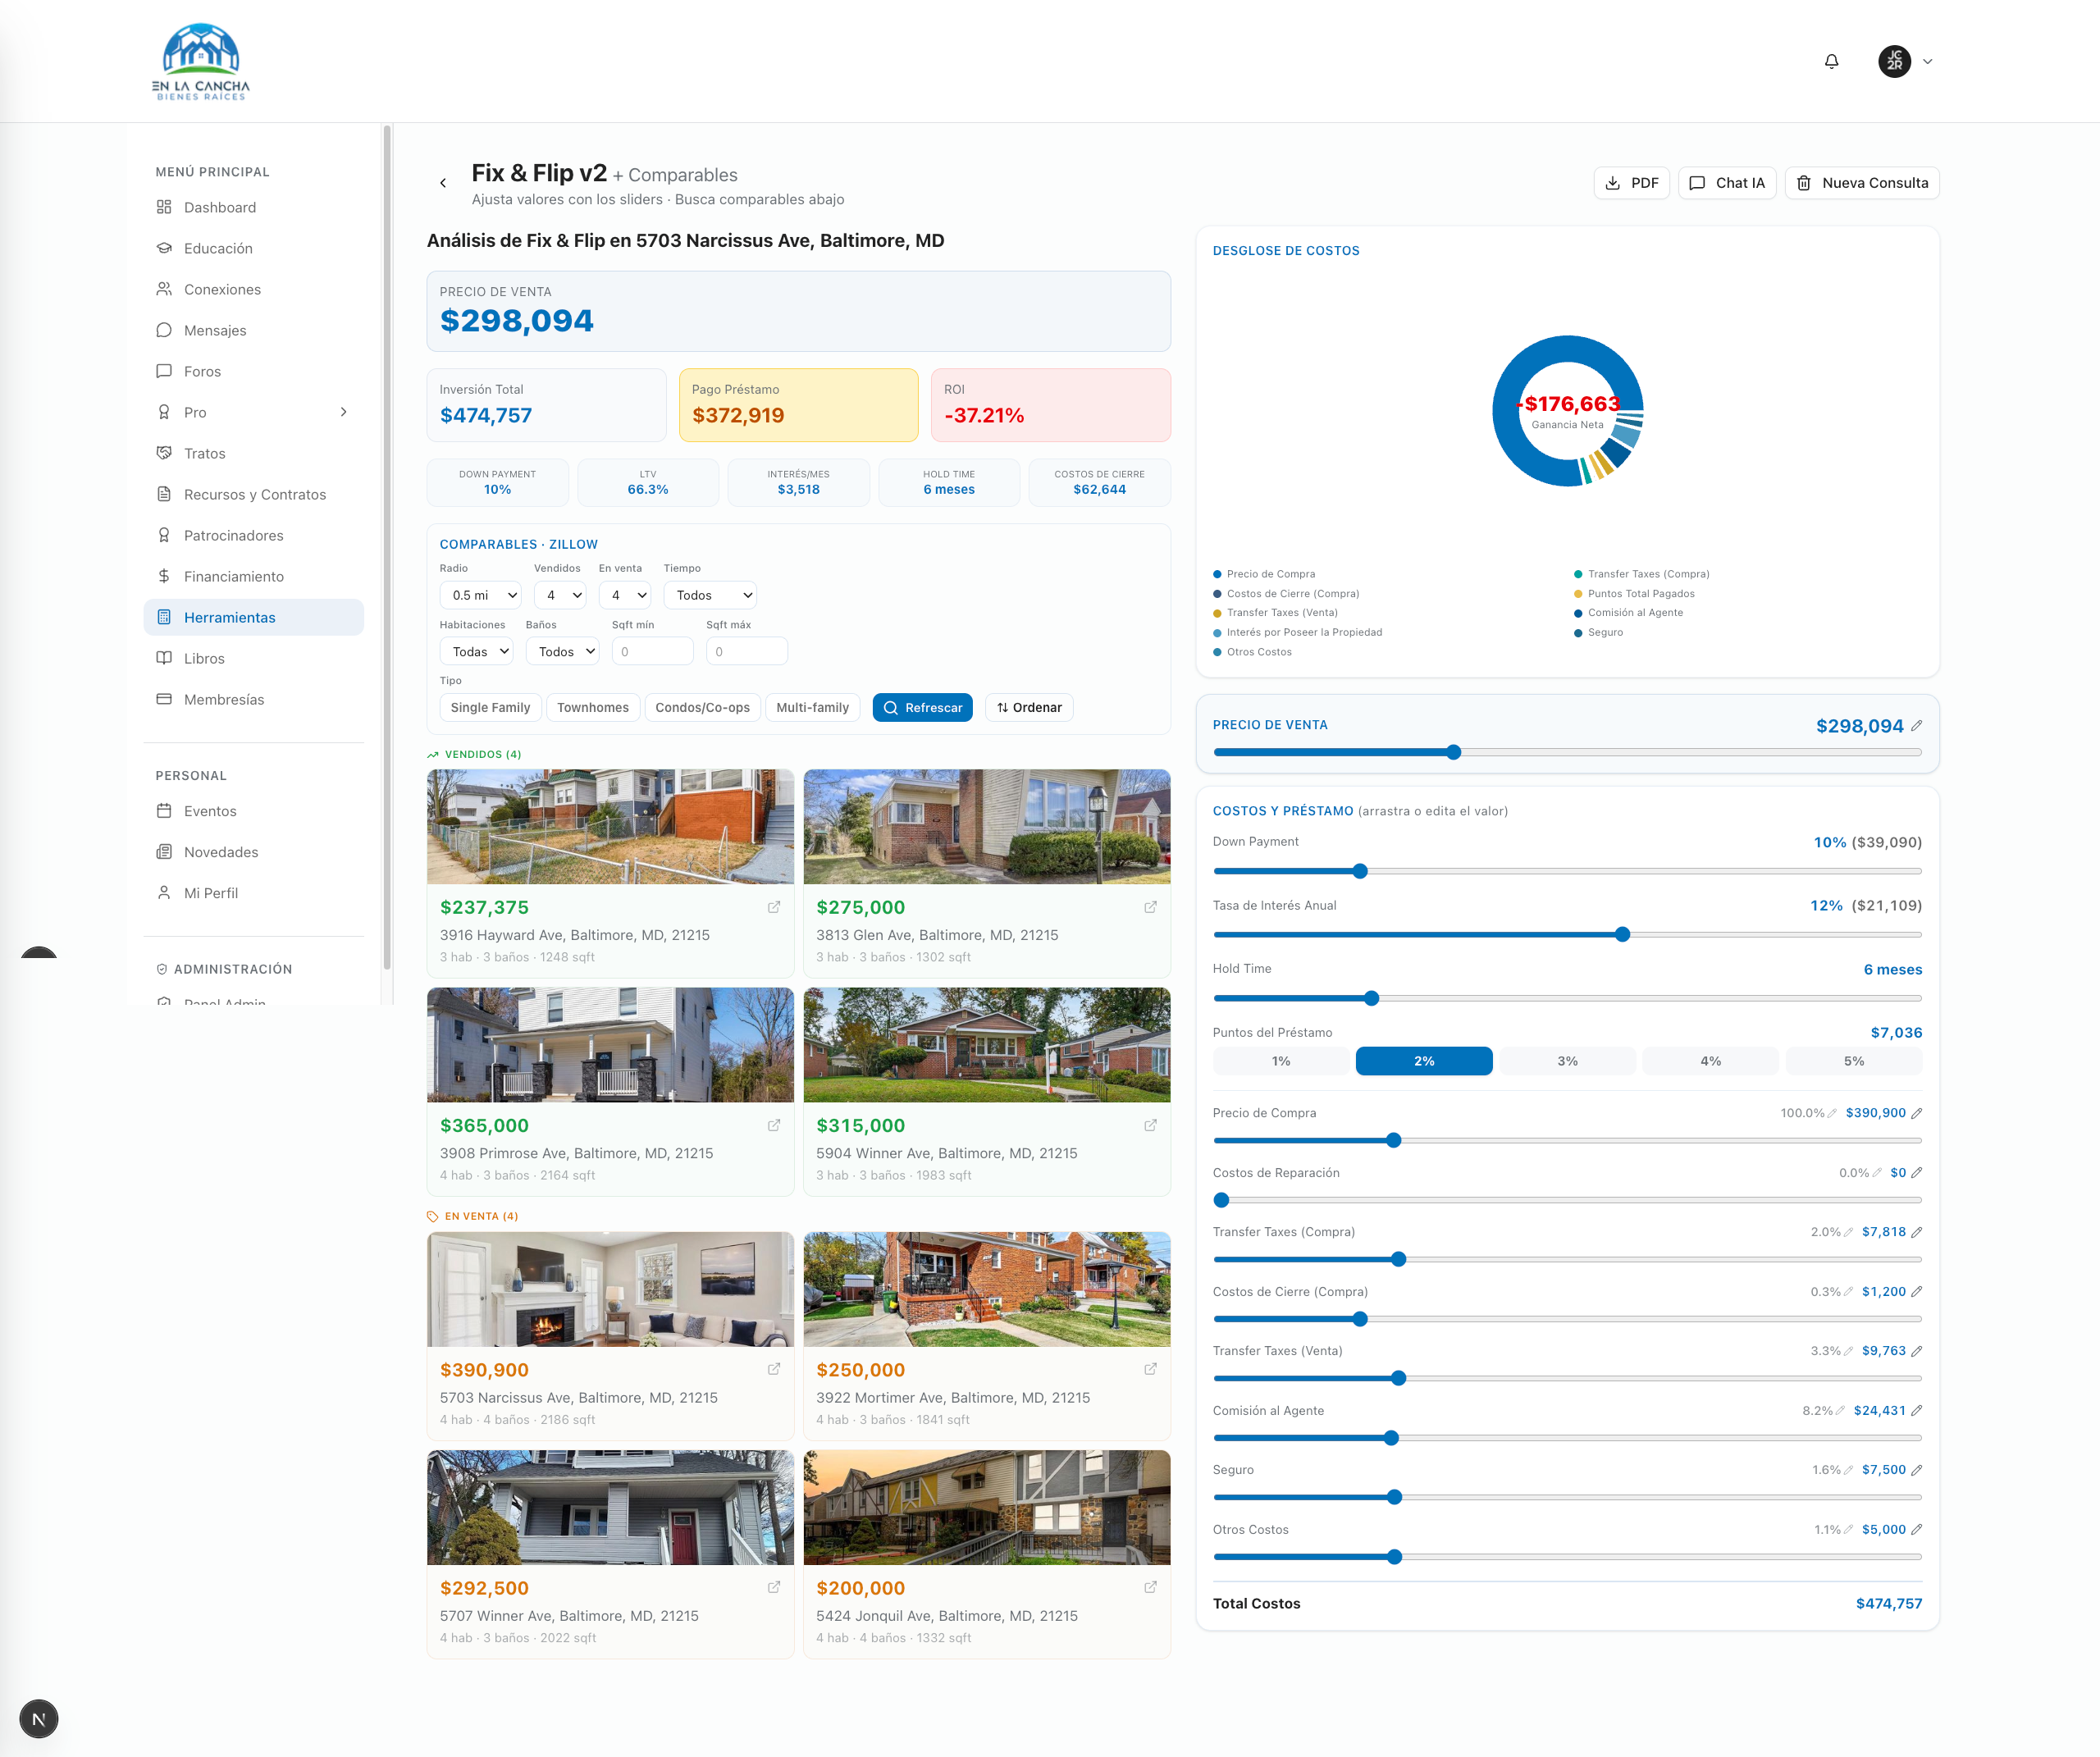Click the notification bell icon
This screenshot has height=1757, width=2100.
click(x=1831, y=61)
